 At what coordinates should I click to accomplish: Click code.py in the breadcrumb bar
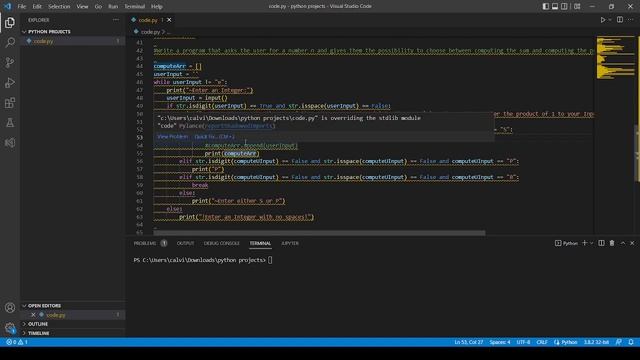150,31
